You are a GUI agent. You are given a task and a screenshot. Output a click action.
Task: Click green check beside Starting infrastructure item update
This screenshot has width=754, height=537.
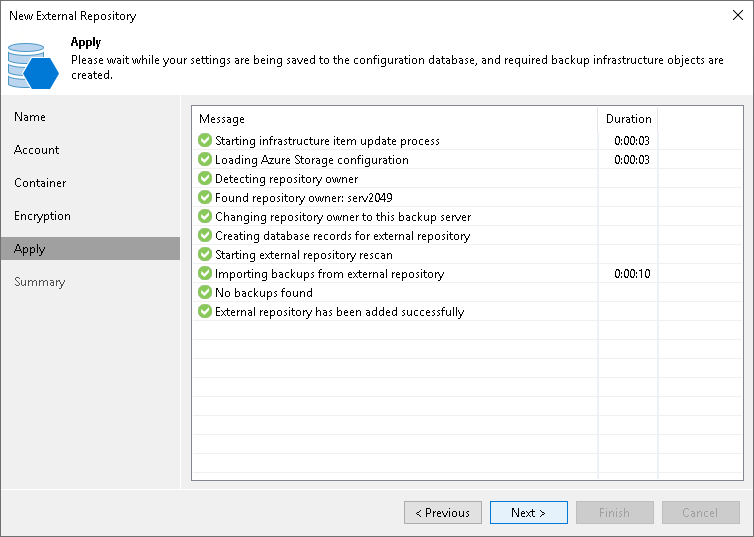(205, 141)
